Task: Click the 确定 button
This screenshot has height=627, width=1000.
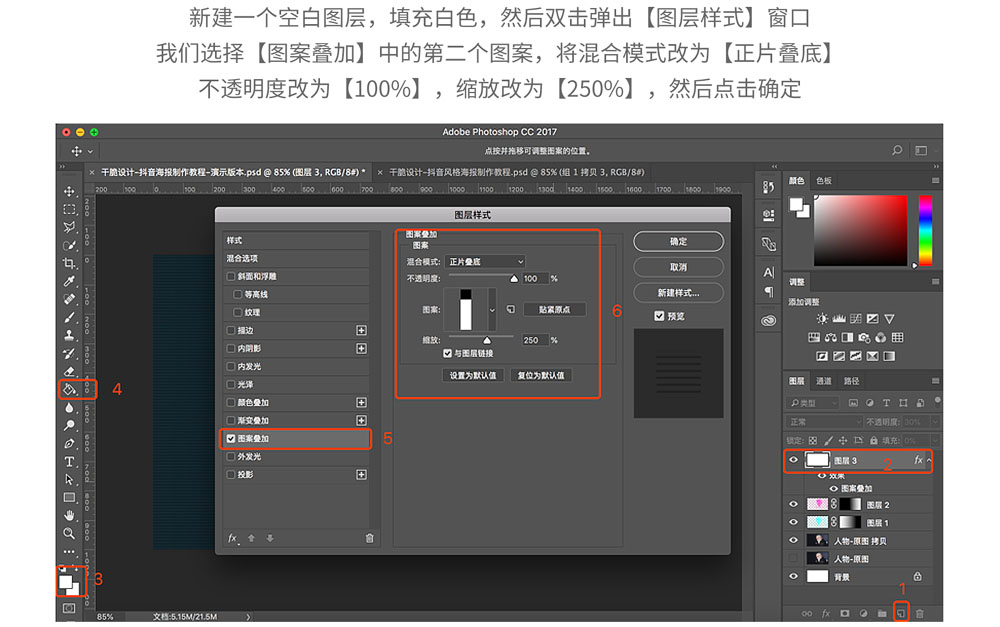Action: click(679, 241)
